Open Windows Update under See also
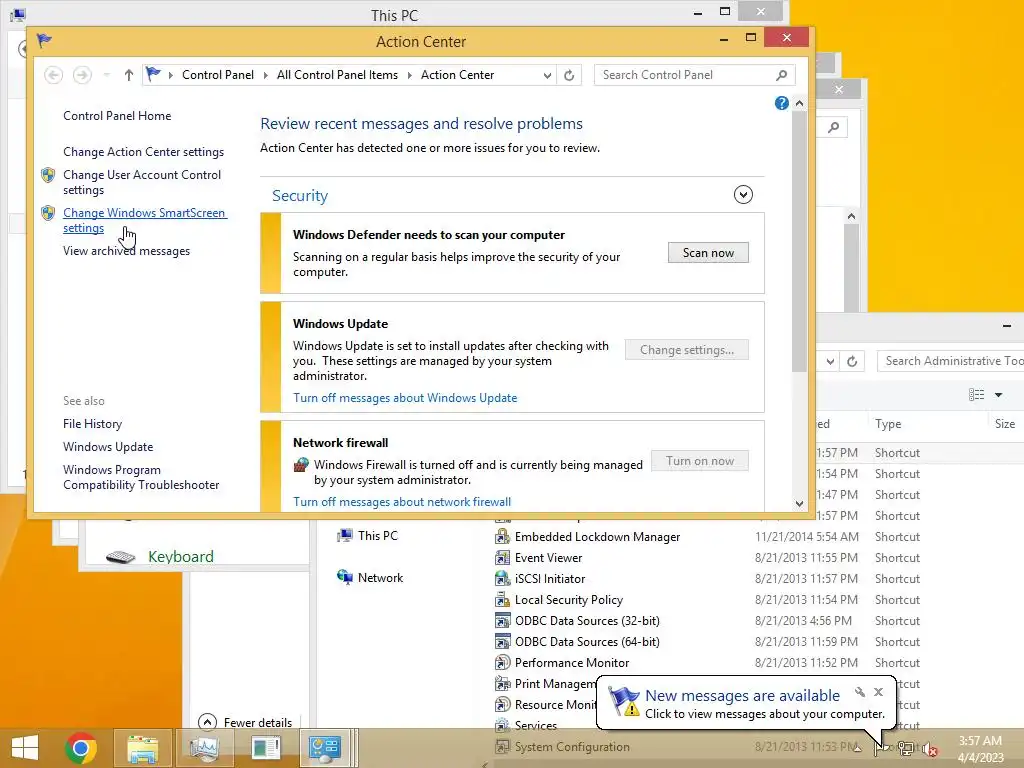Image resolution: width=1024 pixels, height=768 pixels. (x=108, y=447)
